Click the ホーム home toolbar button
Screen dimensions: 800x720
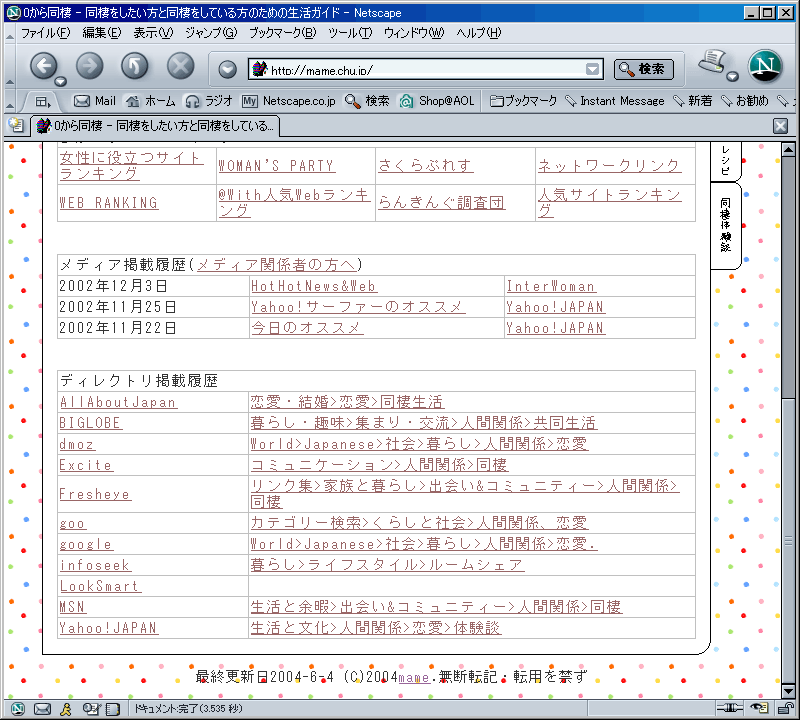tap(151, 101)
